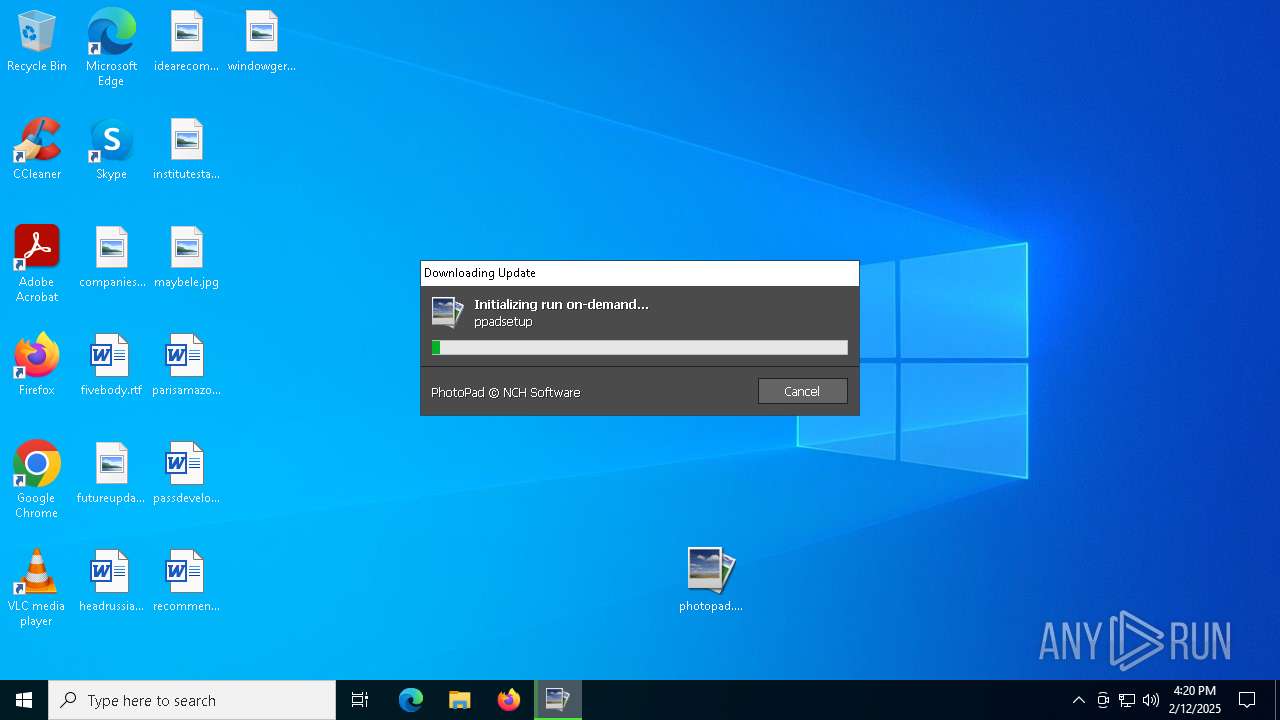Select the Microsoft Edge desktop shortcut
Viewport: 1280px width, 720px height.
[111, 48]
